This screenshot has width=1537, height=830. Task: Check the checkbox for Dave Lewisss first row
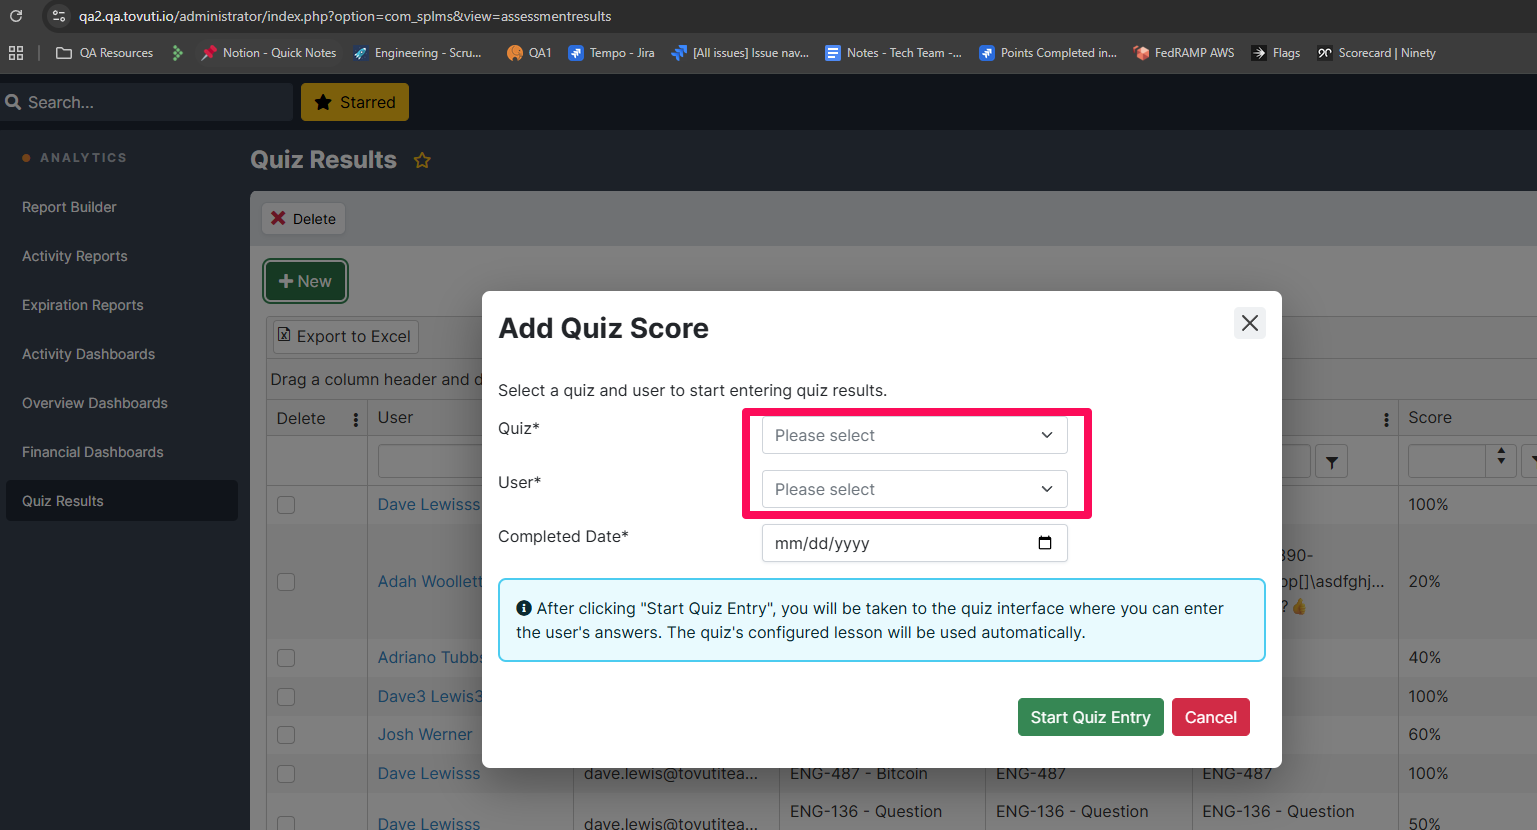[286, 505]
